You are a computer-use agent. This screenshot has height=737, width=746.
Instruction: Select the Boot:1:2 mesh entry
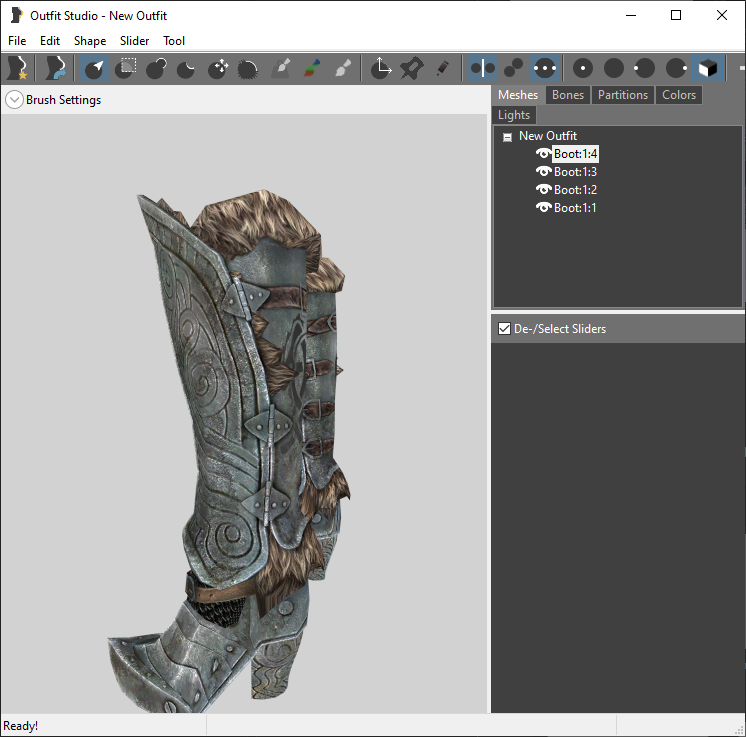click(575, 190)
